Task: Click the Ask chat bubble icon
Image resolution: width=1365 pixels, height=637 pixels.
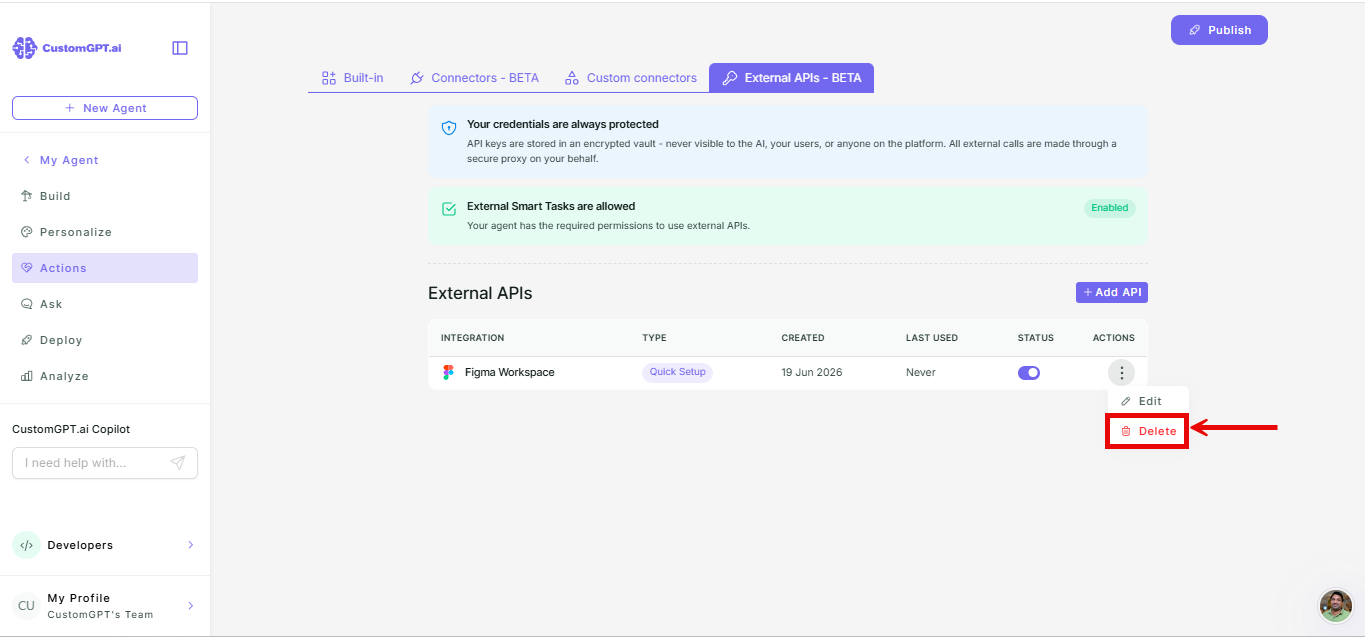Action: point(27,304)
